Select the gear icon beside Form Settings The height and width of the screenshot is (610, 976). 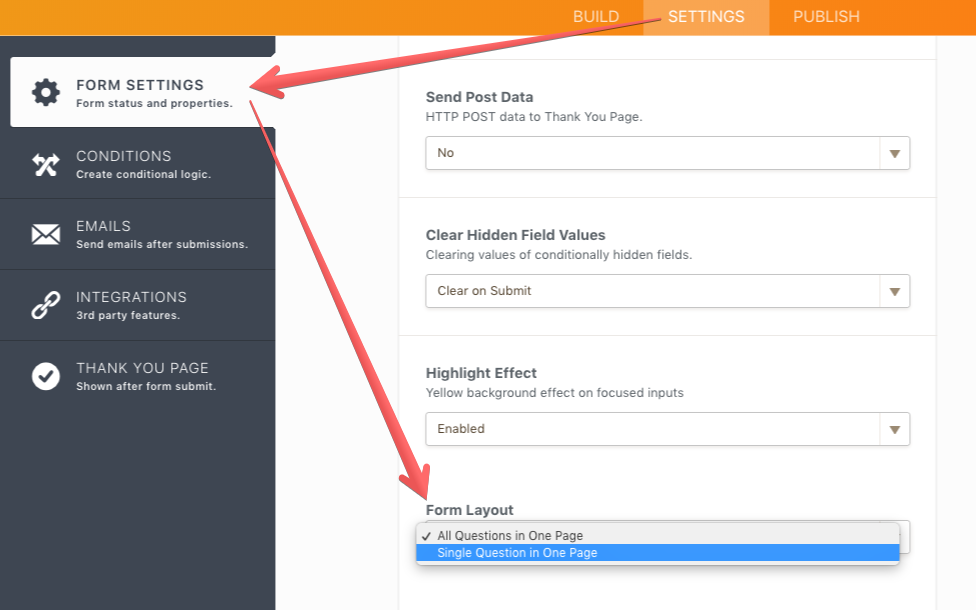coord(46,90)
